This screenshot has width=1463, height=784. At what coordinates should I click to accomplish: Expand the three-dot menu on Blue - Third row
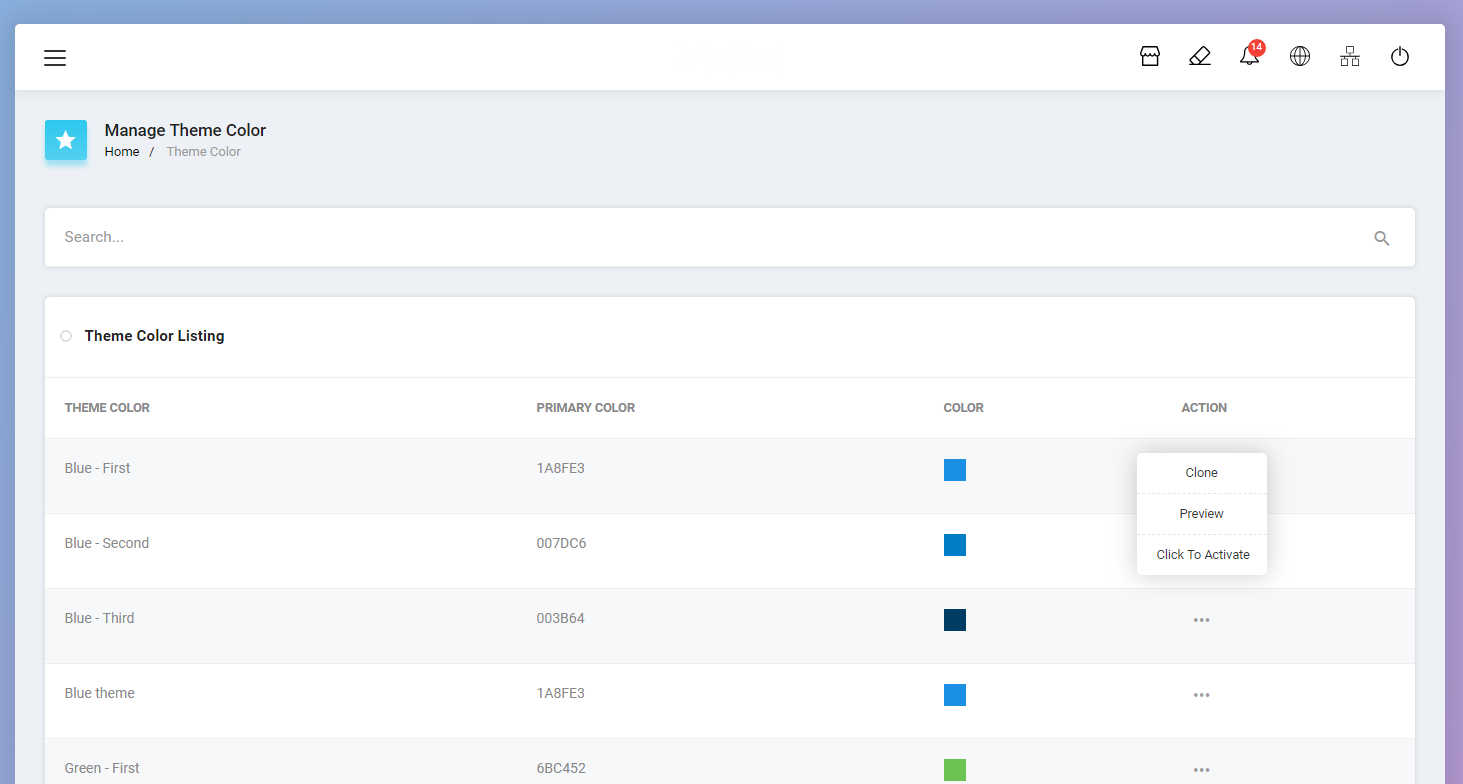pyautogui.click(x=1201, y=619)
